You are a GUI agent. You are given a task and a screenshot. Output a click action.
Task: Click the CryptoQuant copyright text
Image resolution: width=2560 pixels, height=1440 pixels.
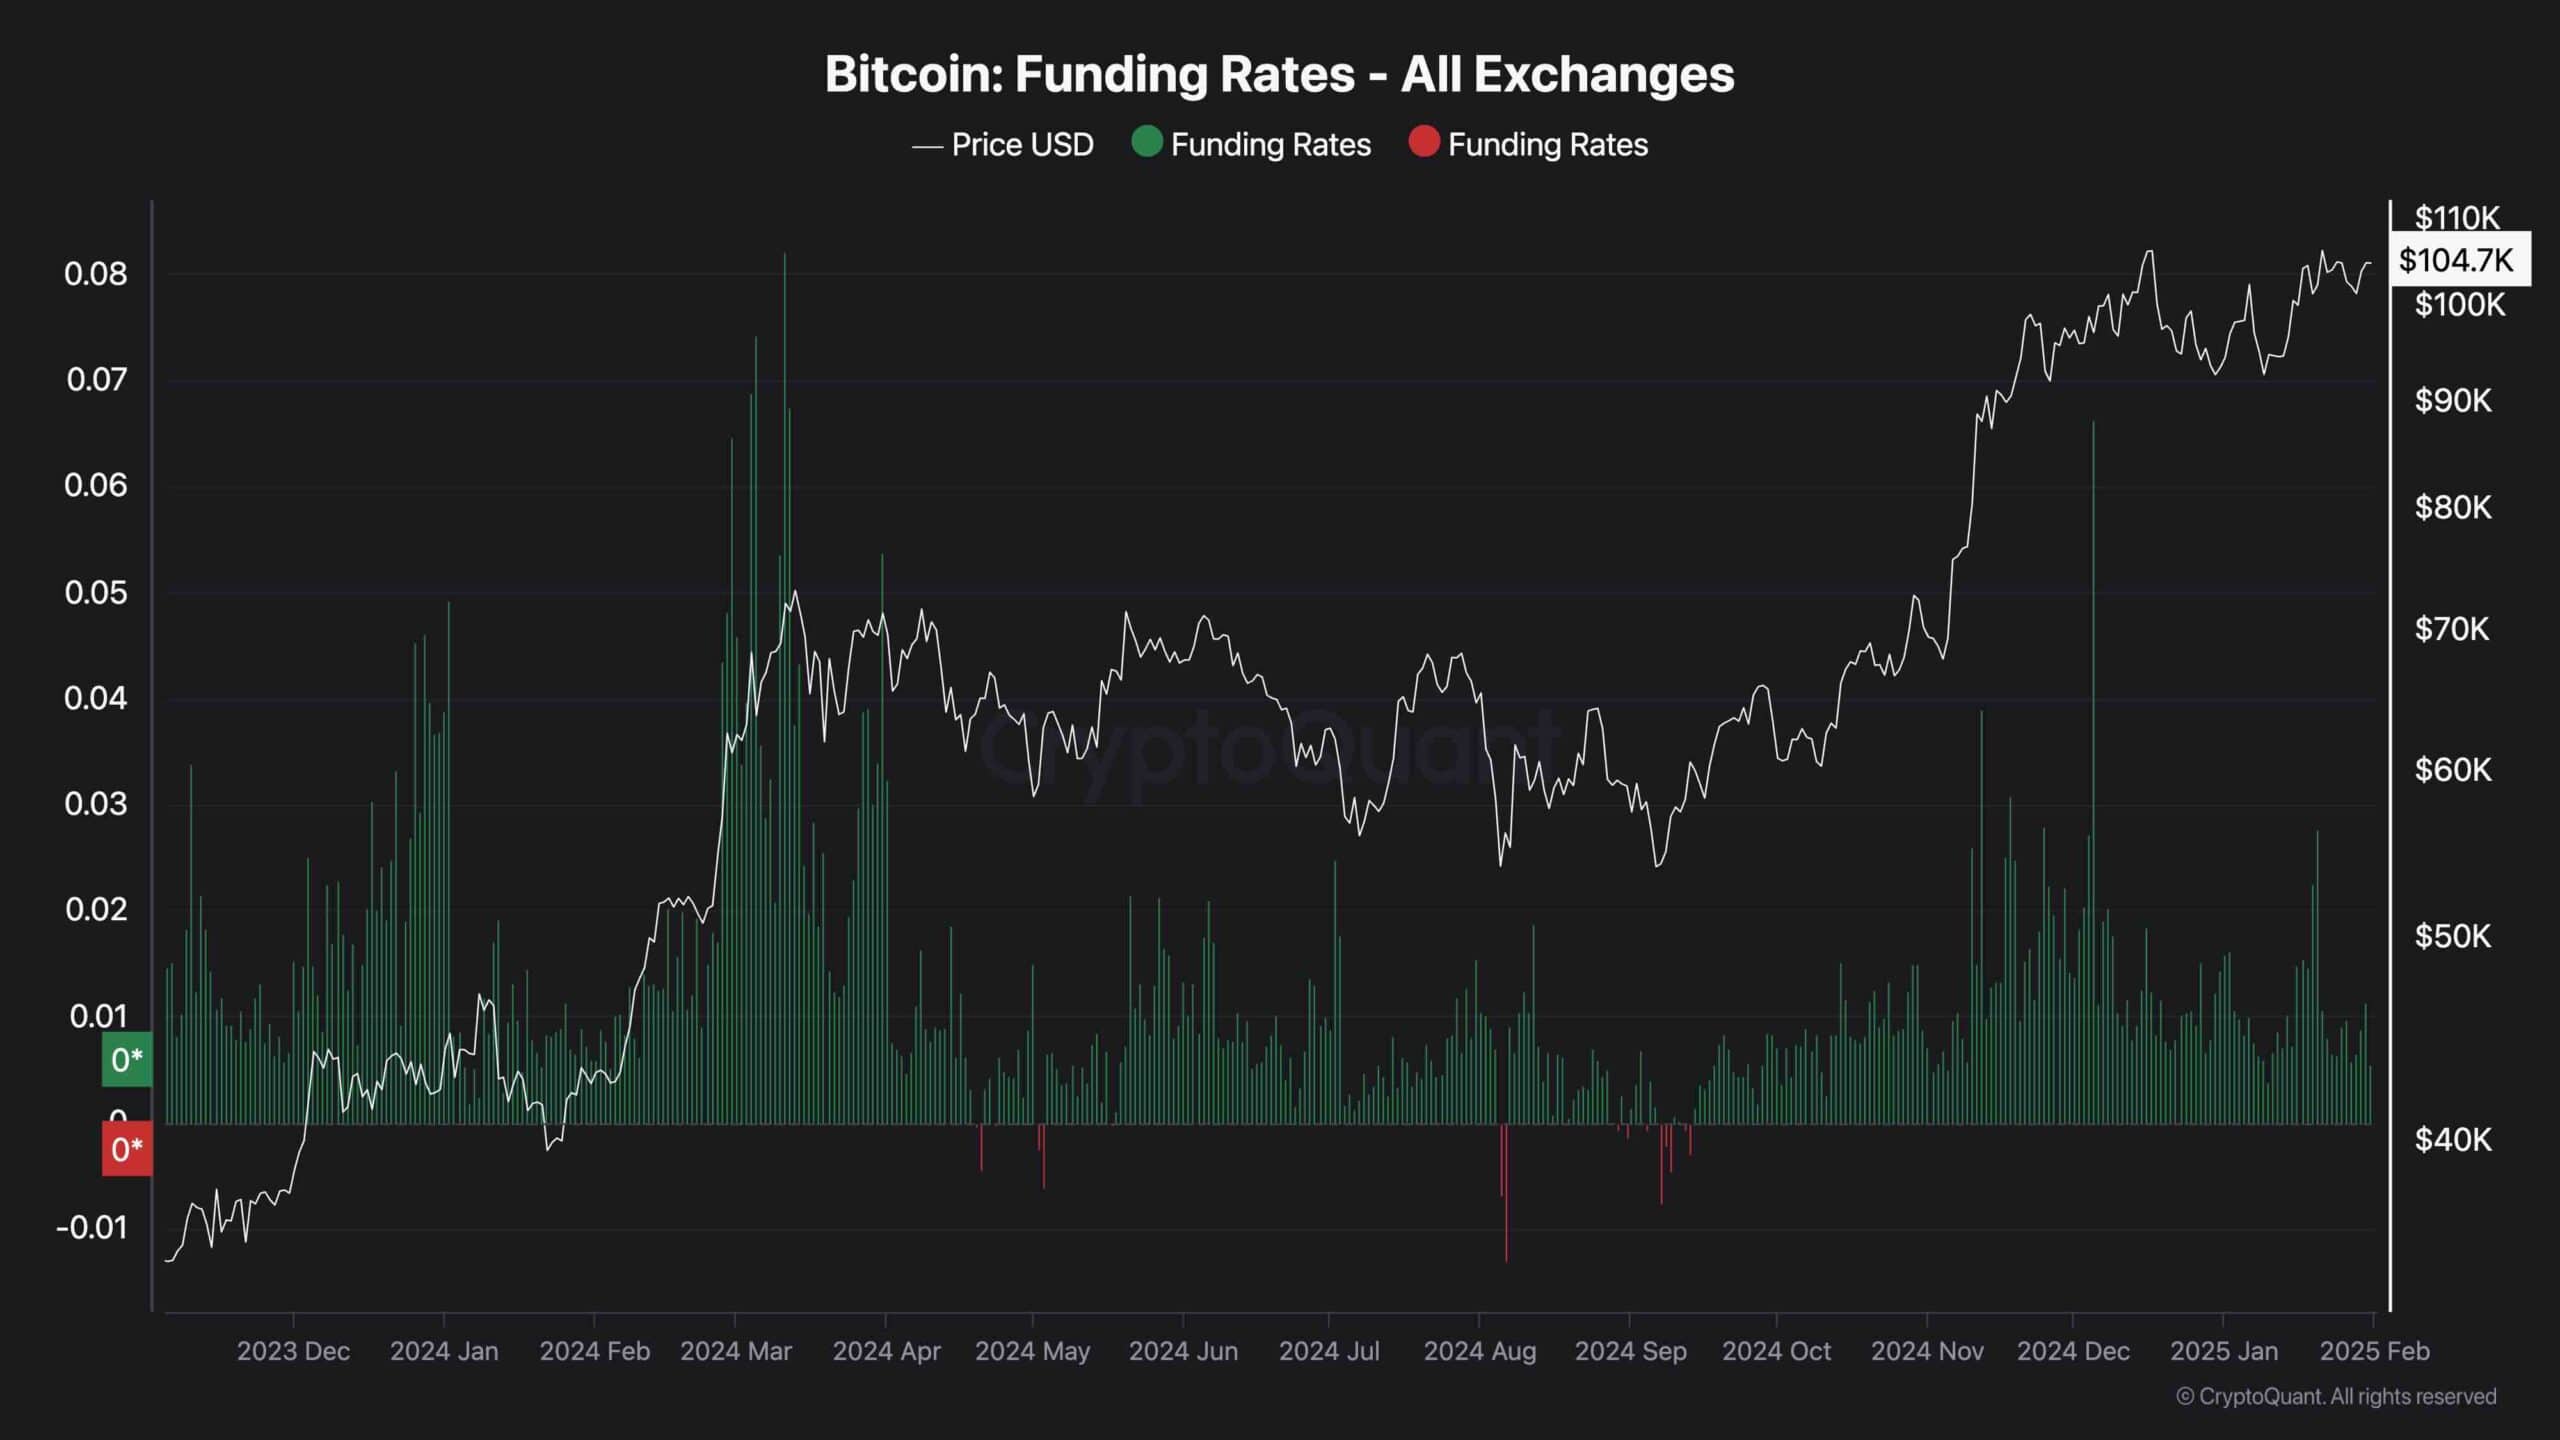click(2336, 1396)
